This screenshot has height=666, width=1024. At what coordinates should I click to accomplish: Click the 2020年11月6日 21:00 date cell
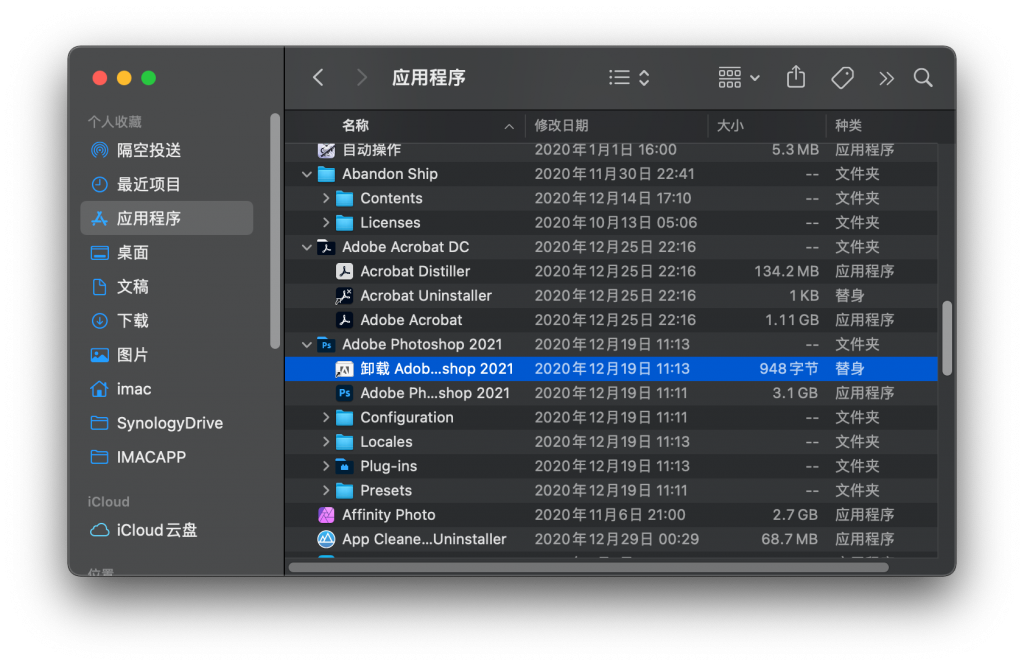pyautogui.click(x=610, y=515)
